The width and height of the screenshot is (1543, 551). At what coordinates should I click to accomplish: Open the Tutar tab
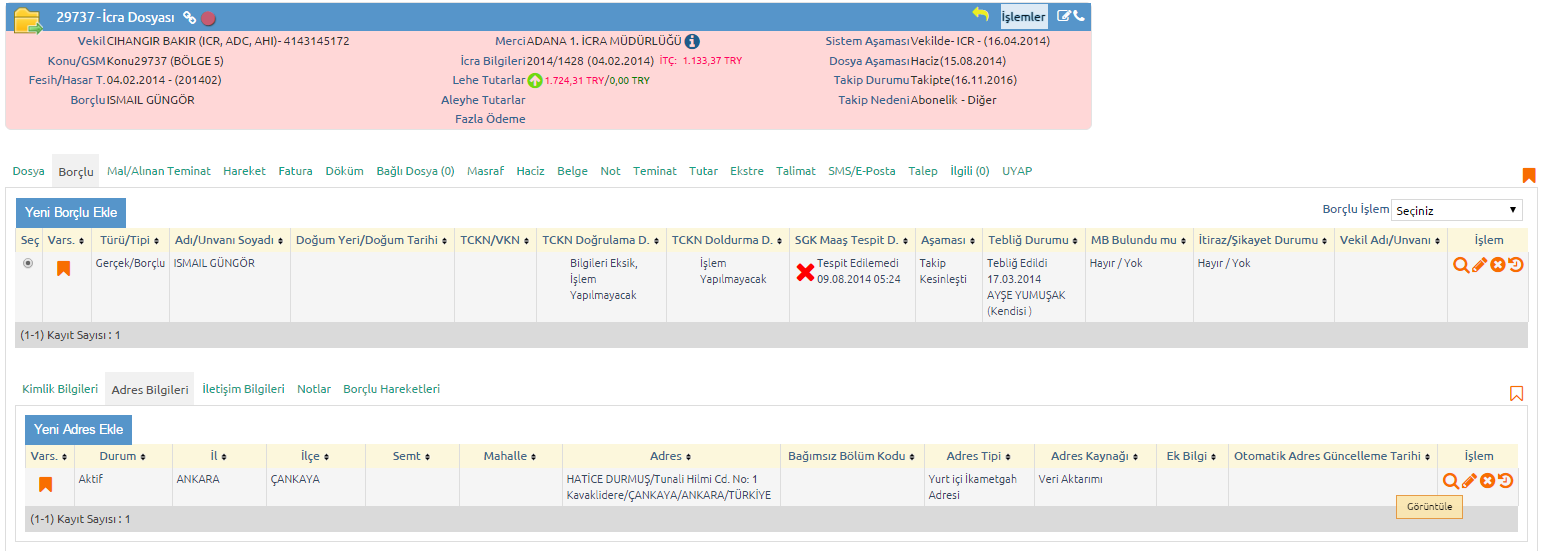point(703,171)
